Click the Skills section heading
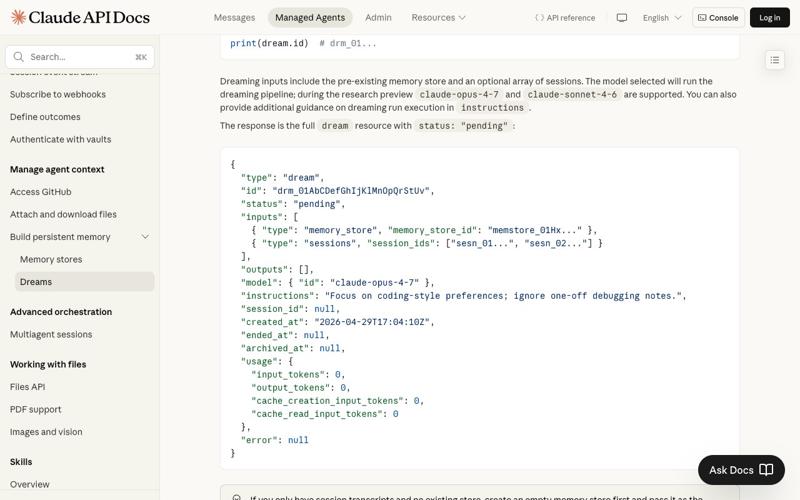 (21, 462)
